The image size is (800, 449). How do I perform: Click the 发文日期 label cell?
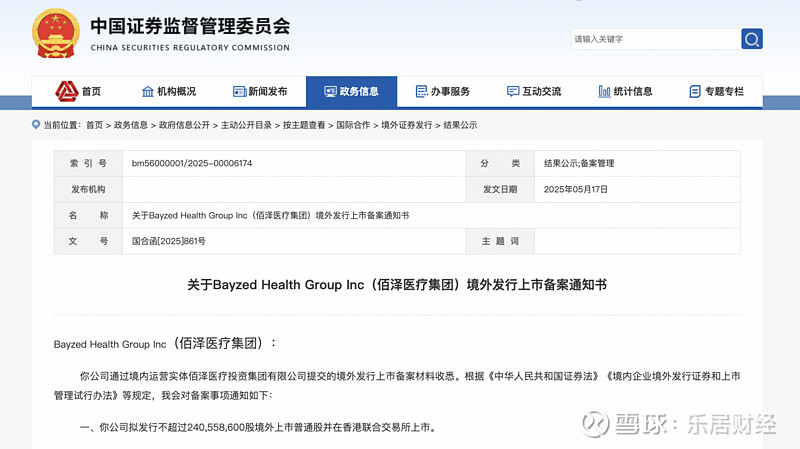click(x=500, y=189)
